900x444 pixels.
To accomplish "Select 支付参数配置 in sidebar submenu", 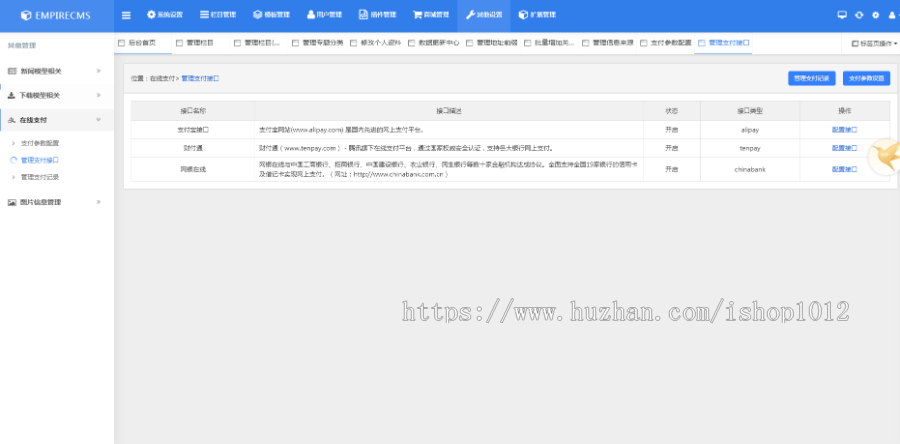I will point(40,143).
